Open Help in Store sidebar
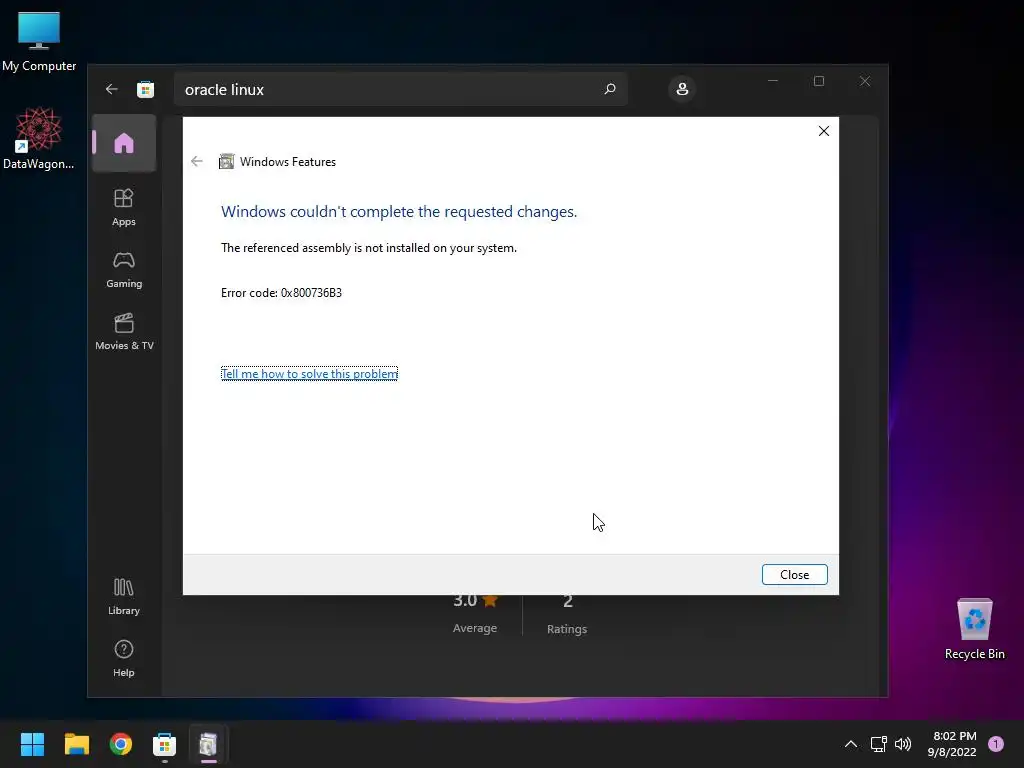 coord(123,658)
